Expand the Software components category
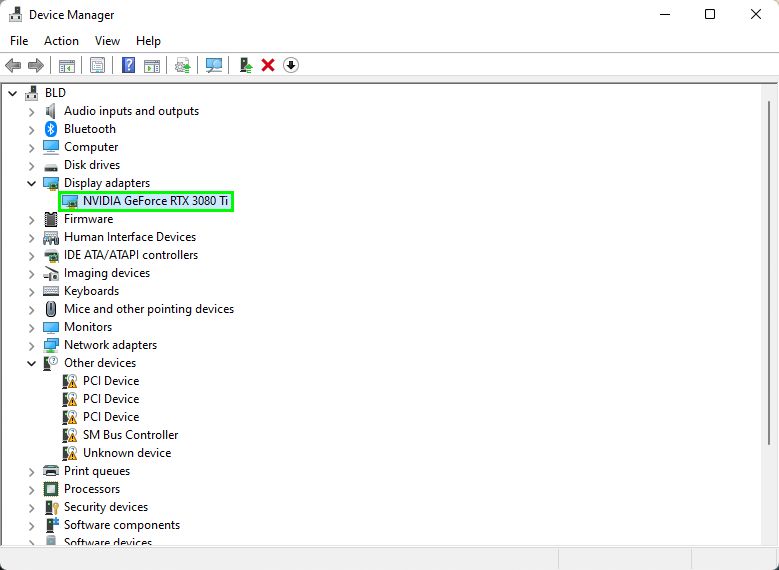 click(32, 525)
